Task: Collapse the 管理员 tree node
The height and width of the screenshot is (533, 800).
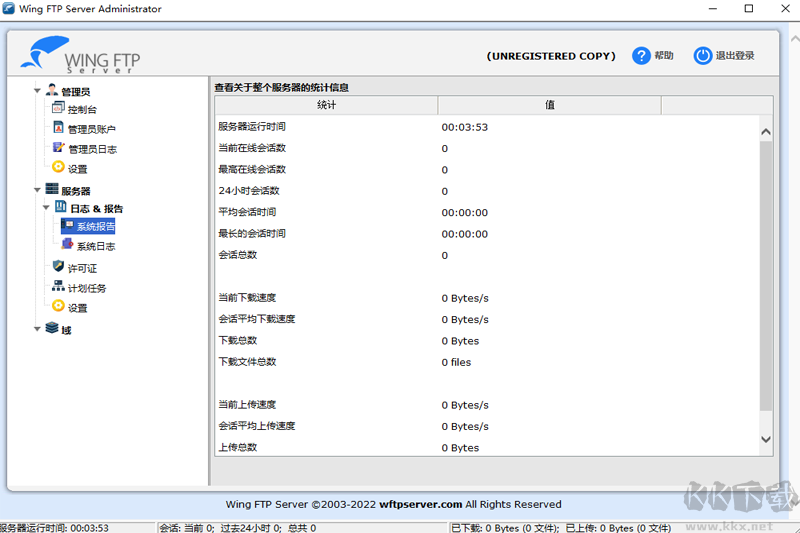Action: pyautogui.click(x=37, y=91)
